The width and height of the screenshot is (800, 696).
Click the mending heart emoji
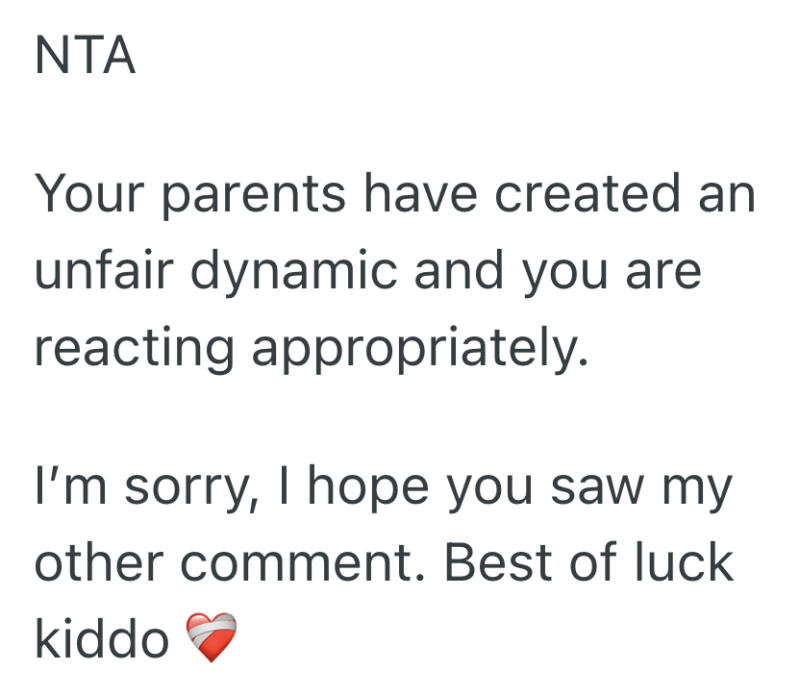(x=212, y=637)
